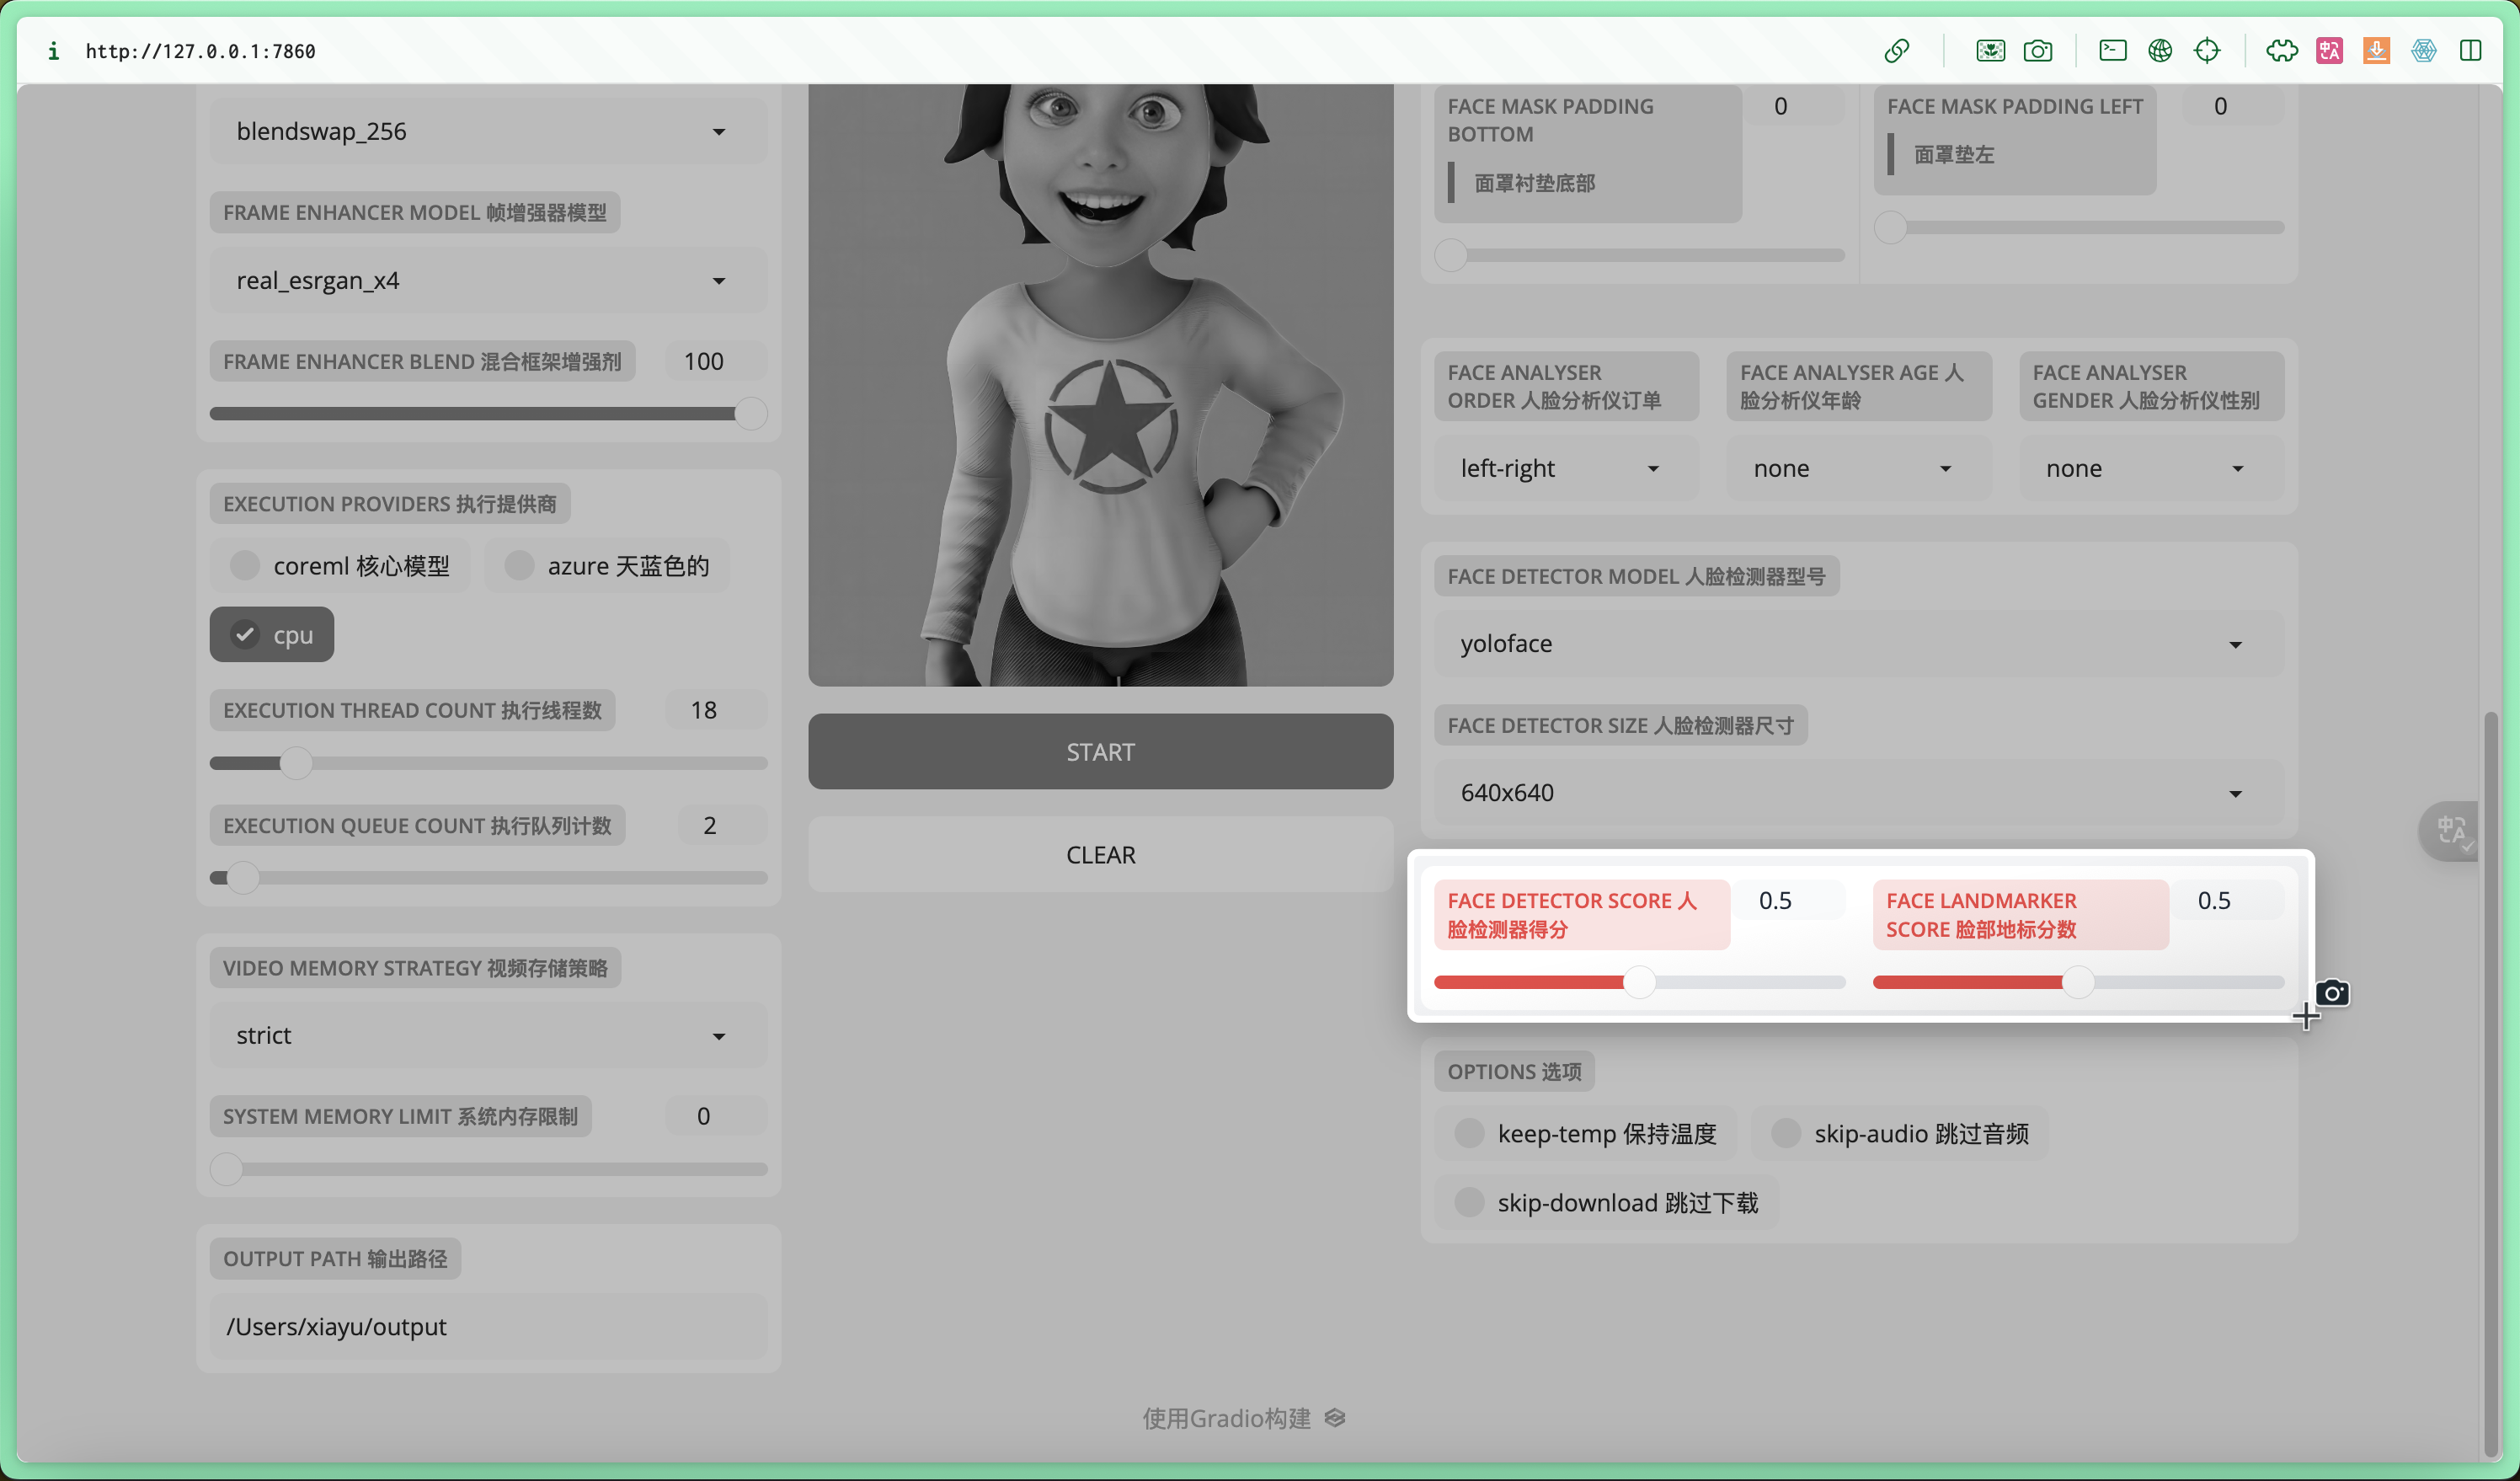Viewport: 2520px width, 1481px height.
Task: Click the EXECUTION PROVIDERS label
Action: pos(390,504)
